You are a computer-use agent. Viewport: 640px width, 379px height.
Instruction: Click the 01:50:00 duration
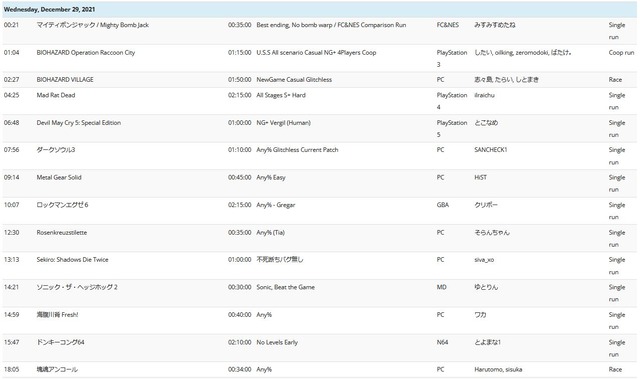click(x=240, y=80)
